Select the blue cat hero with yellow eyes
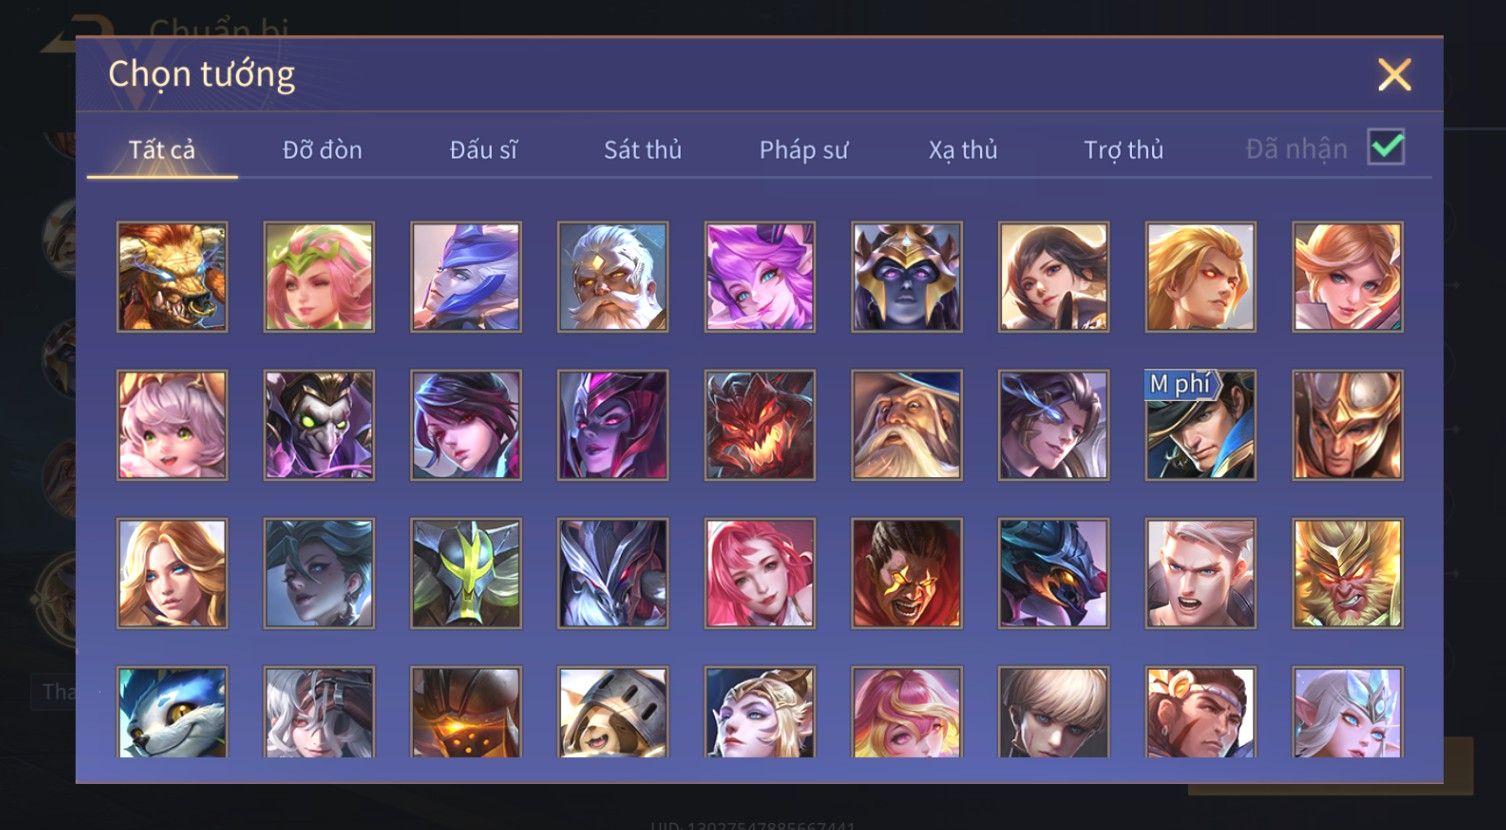 point(172,712)
